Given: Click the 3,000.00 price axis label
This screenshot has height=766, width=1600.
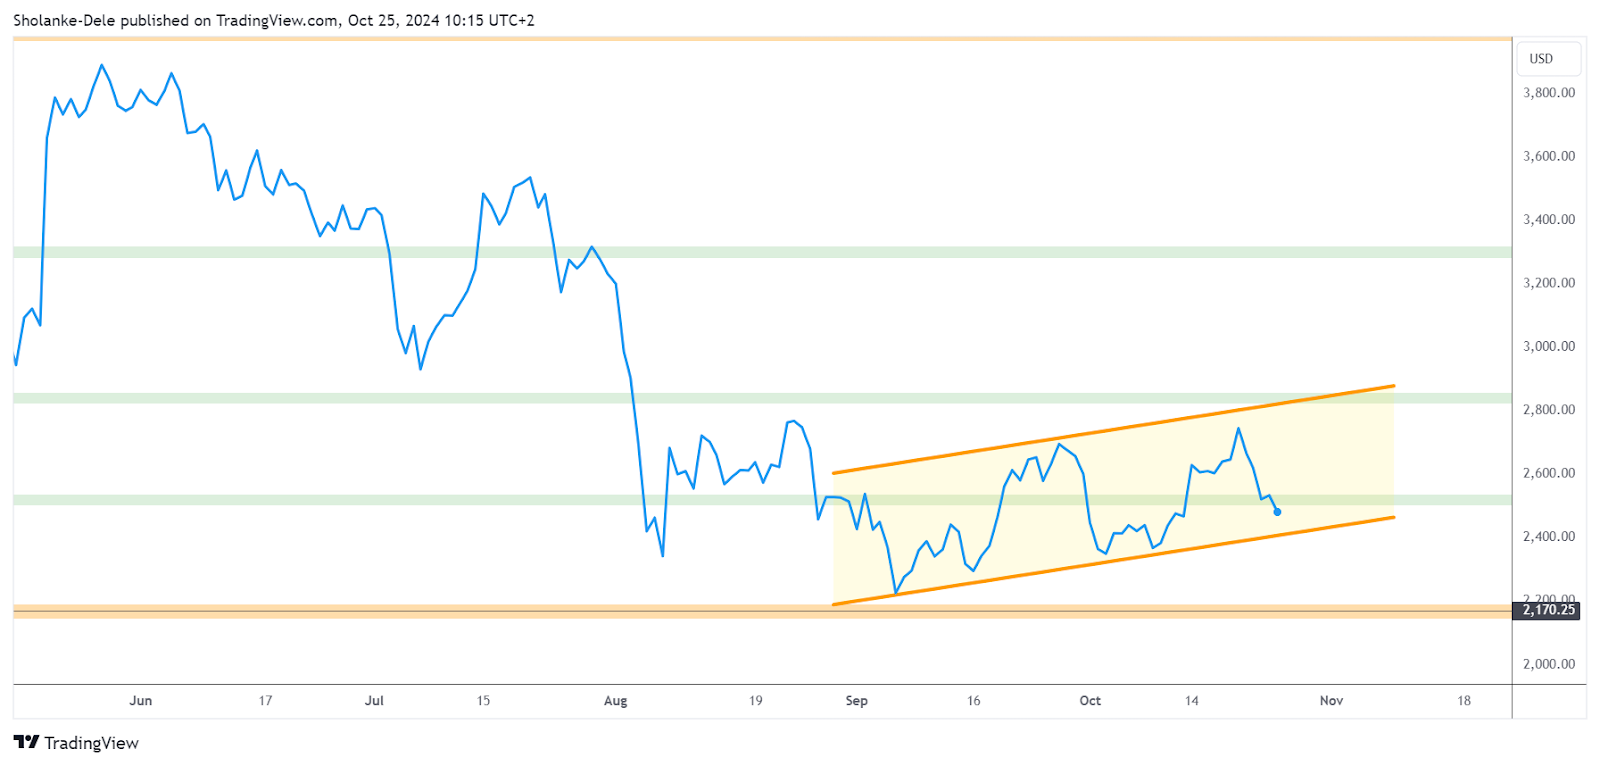Looking at the screenshot, I should pos(1549,346).
